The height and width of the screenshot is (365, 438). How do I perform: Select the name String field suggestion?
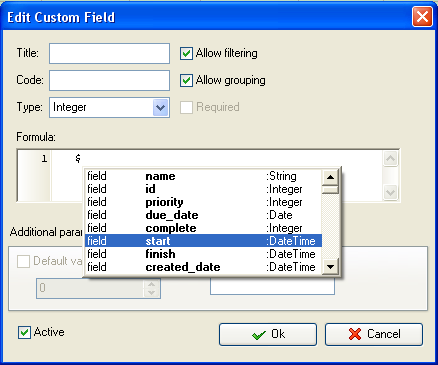(203, 176)
